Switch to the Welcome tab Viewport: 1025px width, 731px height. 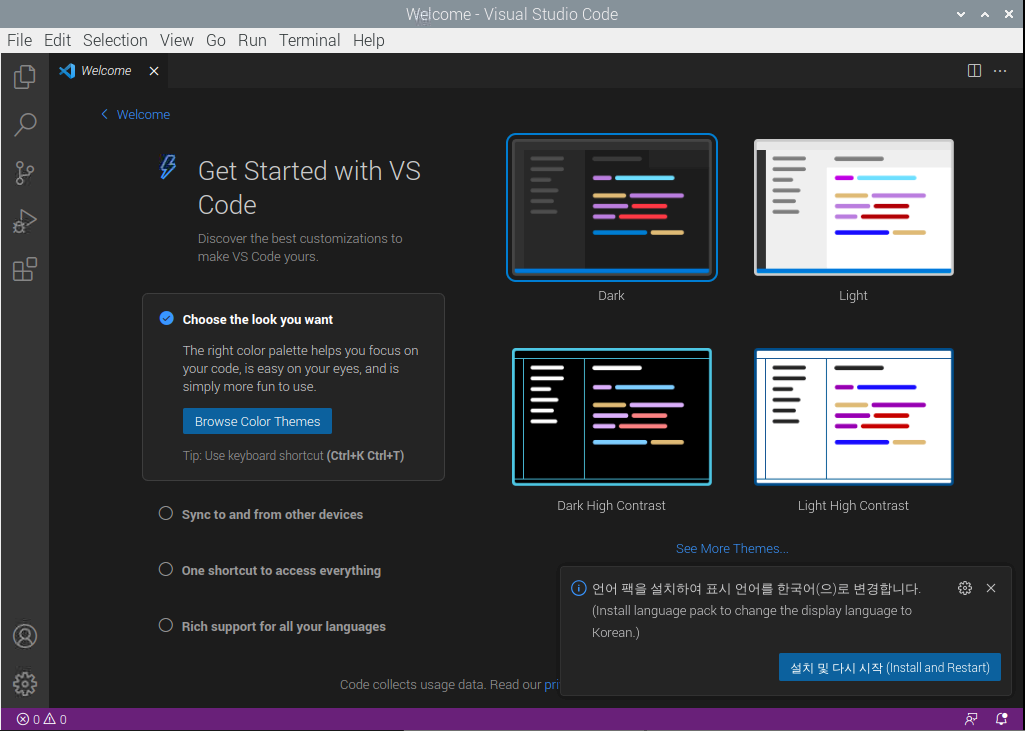(x=109, y=71)
